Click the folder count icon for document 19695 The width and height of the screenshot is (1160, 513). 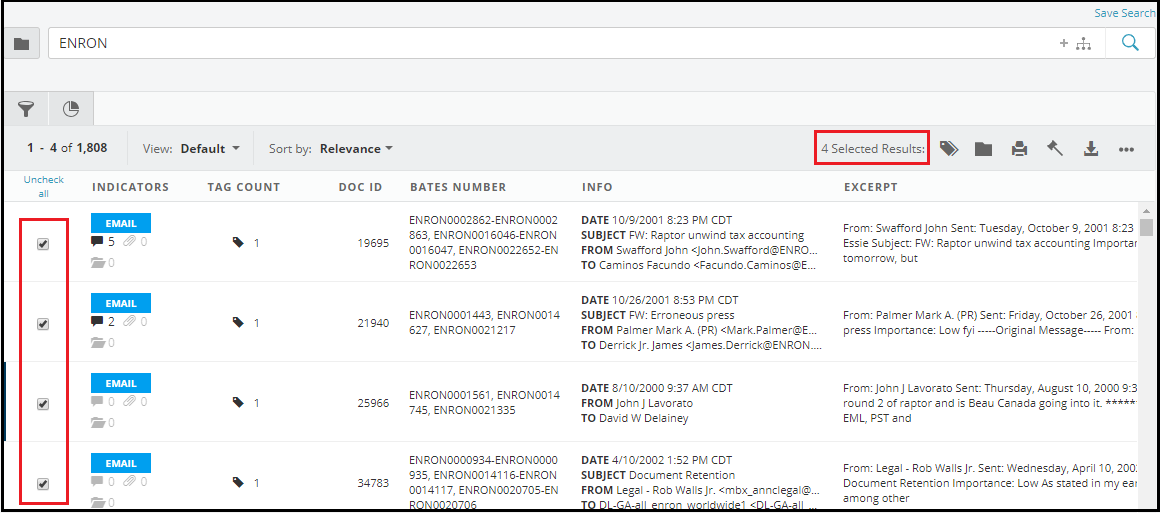click(x=98, y=262)
